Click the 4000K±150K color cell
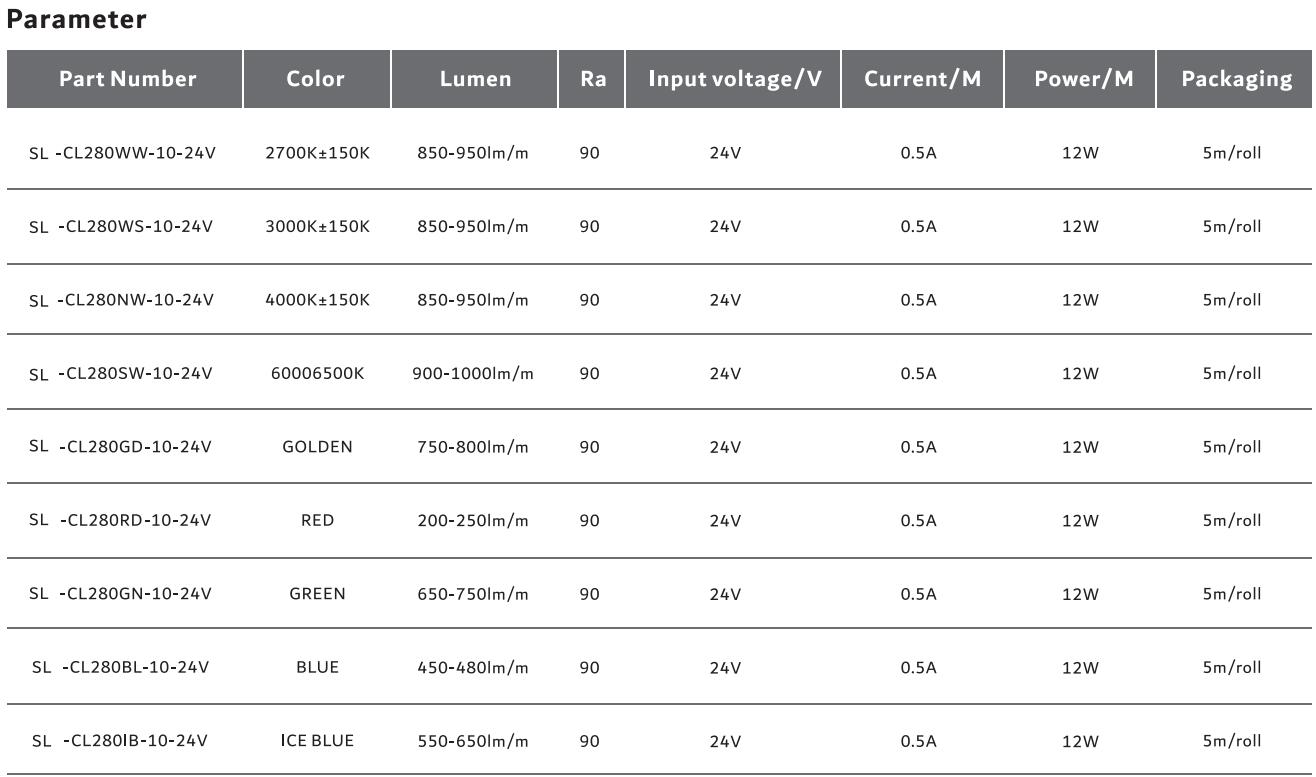Viewport: 1316px width, 777px height. point(317,300)
